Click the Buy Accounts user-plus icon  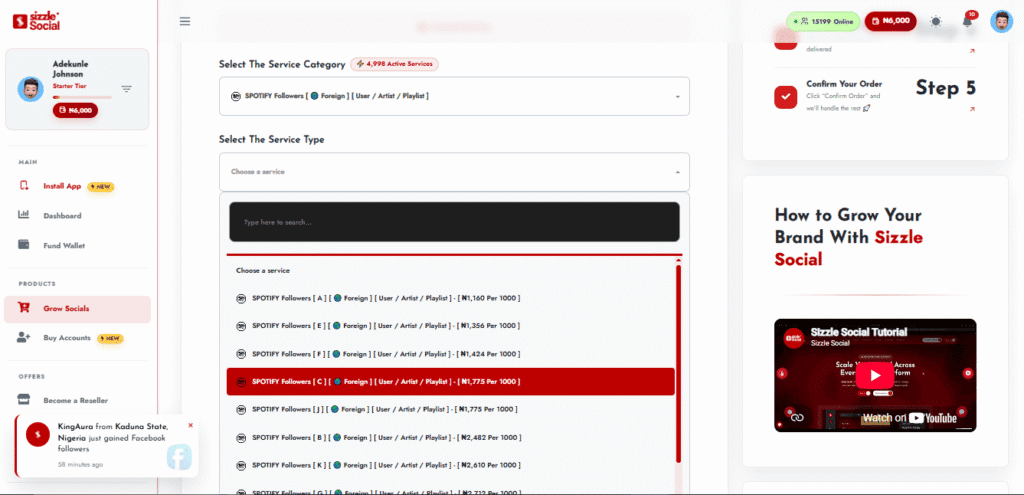point(24,337)
